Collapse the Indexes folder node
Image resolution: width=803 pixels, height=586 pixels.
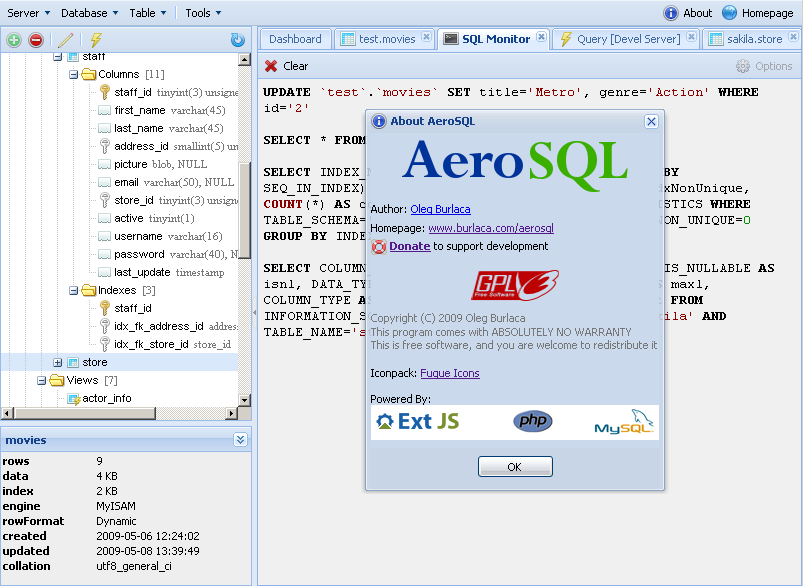(x=73, y=291)
